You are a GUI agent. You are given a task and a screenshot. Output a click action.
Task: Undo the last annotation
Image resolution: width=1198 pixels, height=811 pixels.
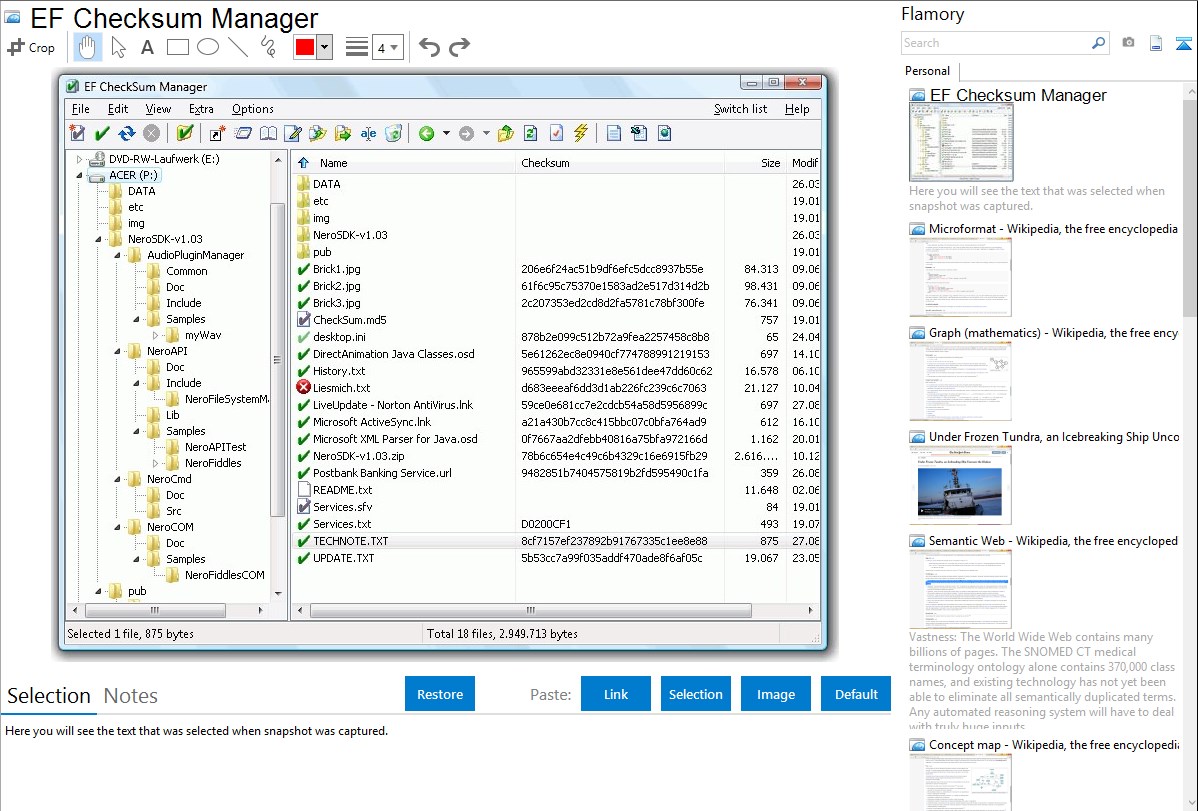tap(429, 47)
